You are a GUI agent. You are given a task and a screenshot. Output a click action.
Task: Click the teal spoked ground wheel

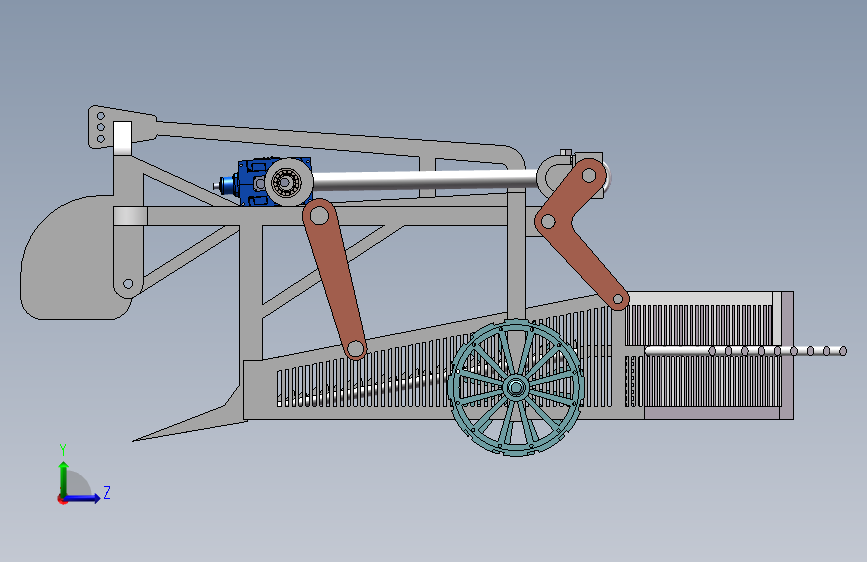[x=515, y=387]
